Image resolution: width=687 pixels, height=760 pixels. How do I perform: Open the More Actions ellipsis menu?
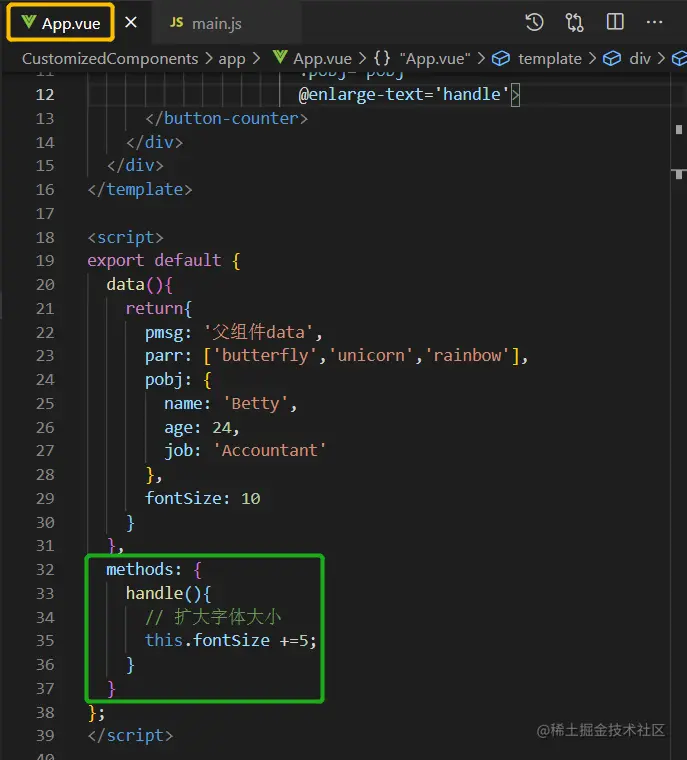click(x=654, y=22)
